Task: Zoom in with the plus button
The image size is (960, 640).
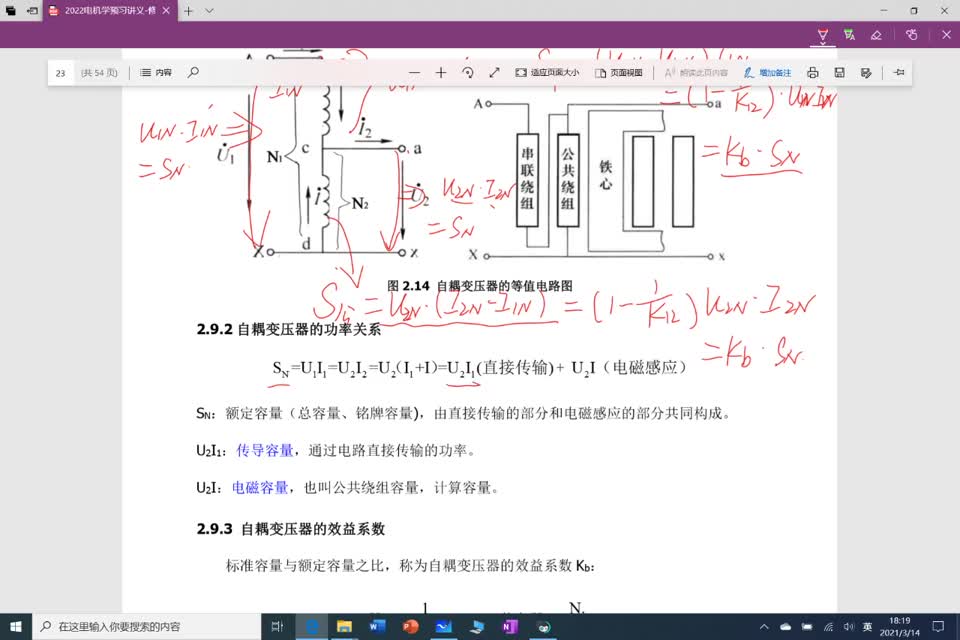Action: 441,72
